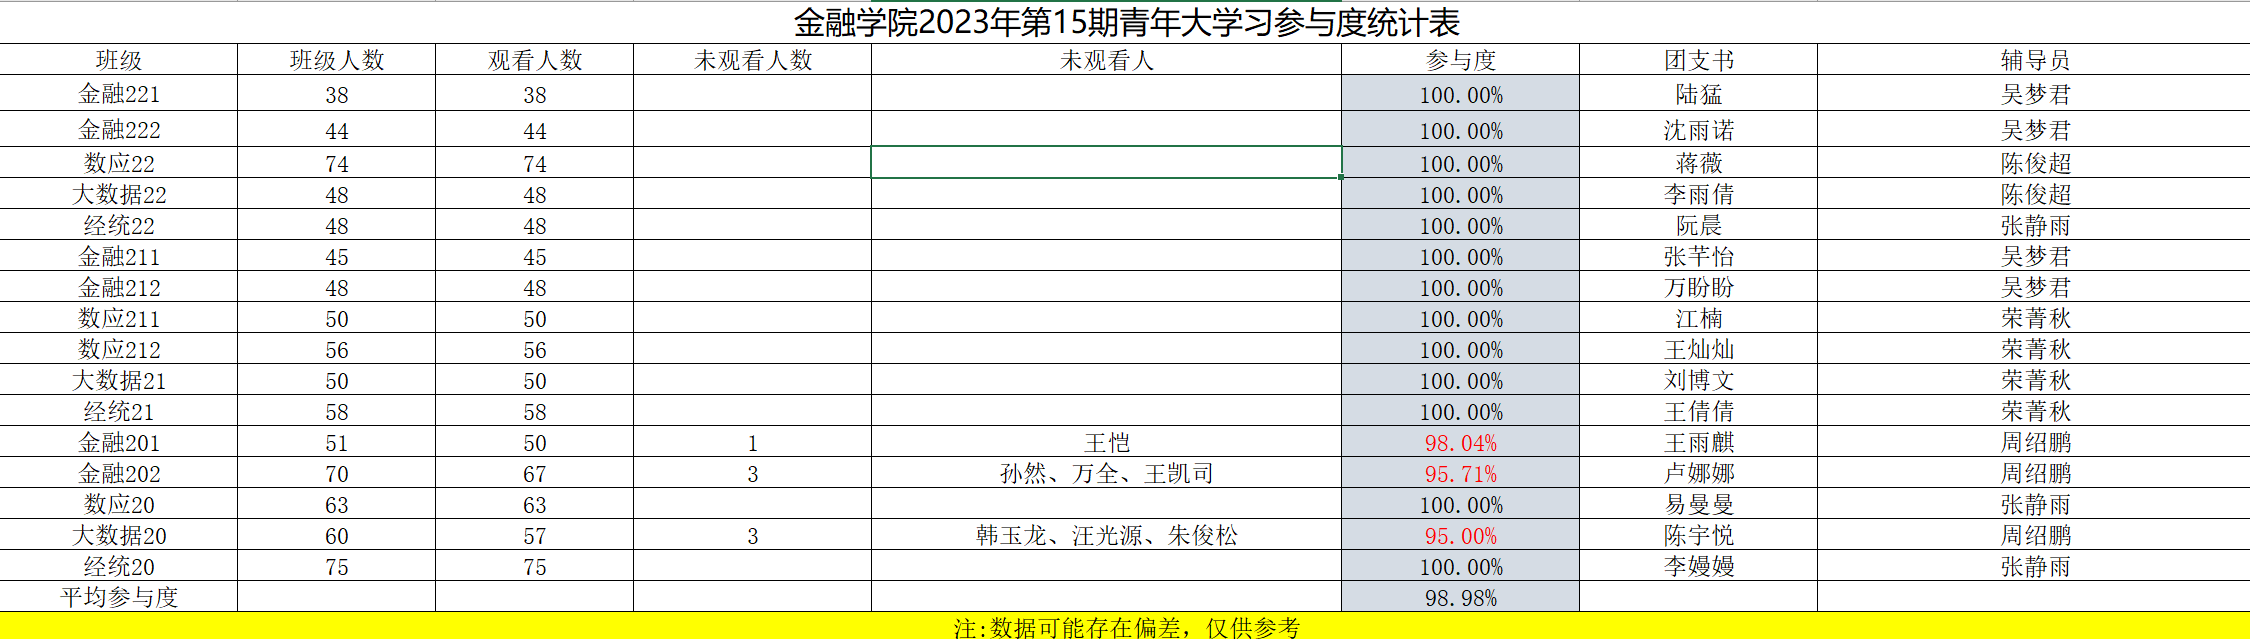Select the red 95.71% participation cell
Image resolution: width=2250 pixels, height=639 pixels.
(x=1460, y=474)
